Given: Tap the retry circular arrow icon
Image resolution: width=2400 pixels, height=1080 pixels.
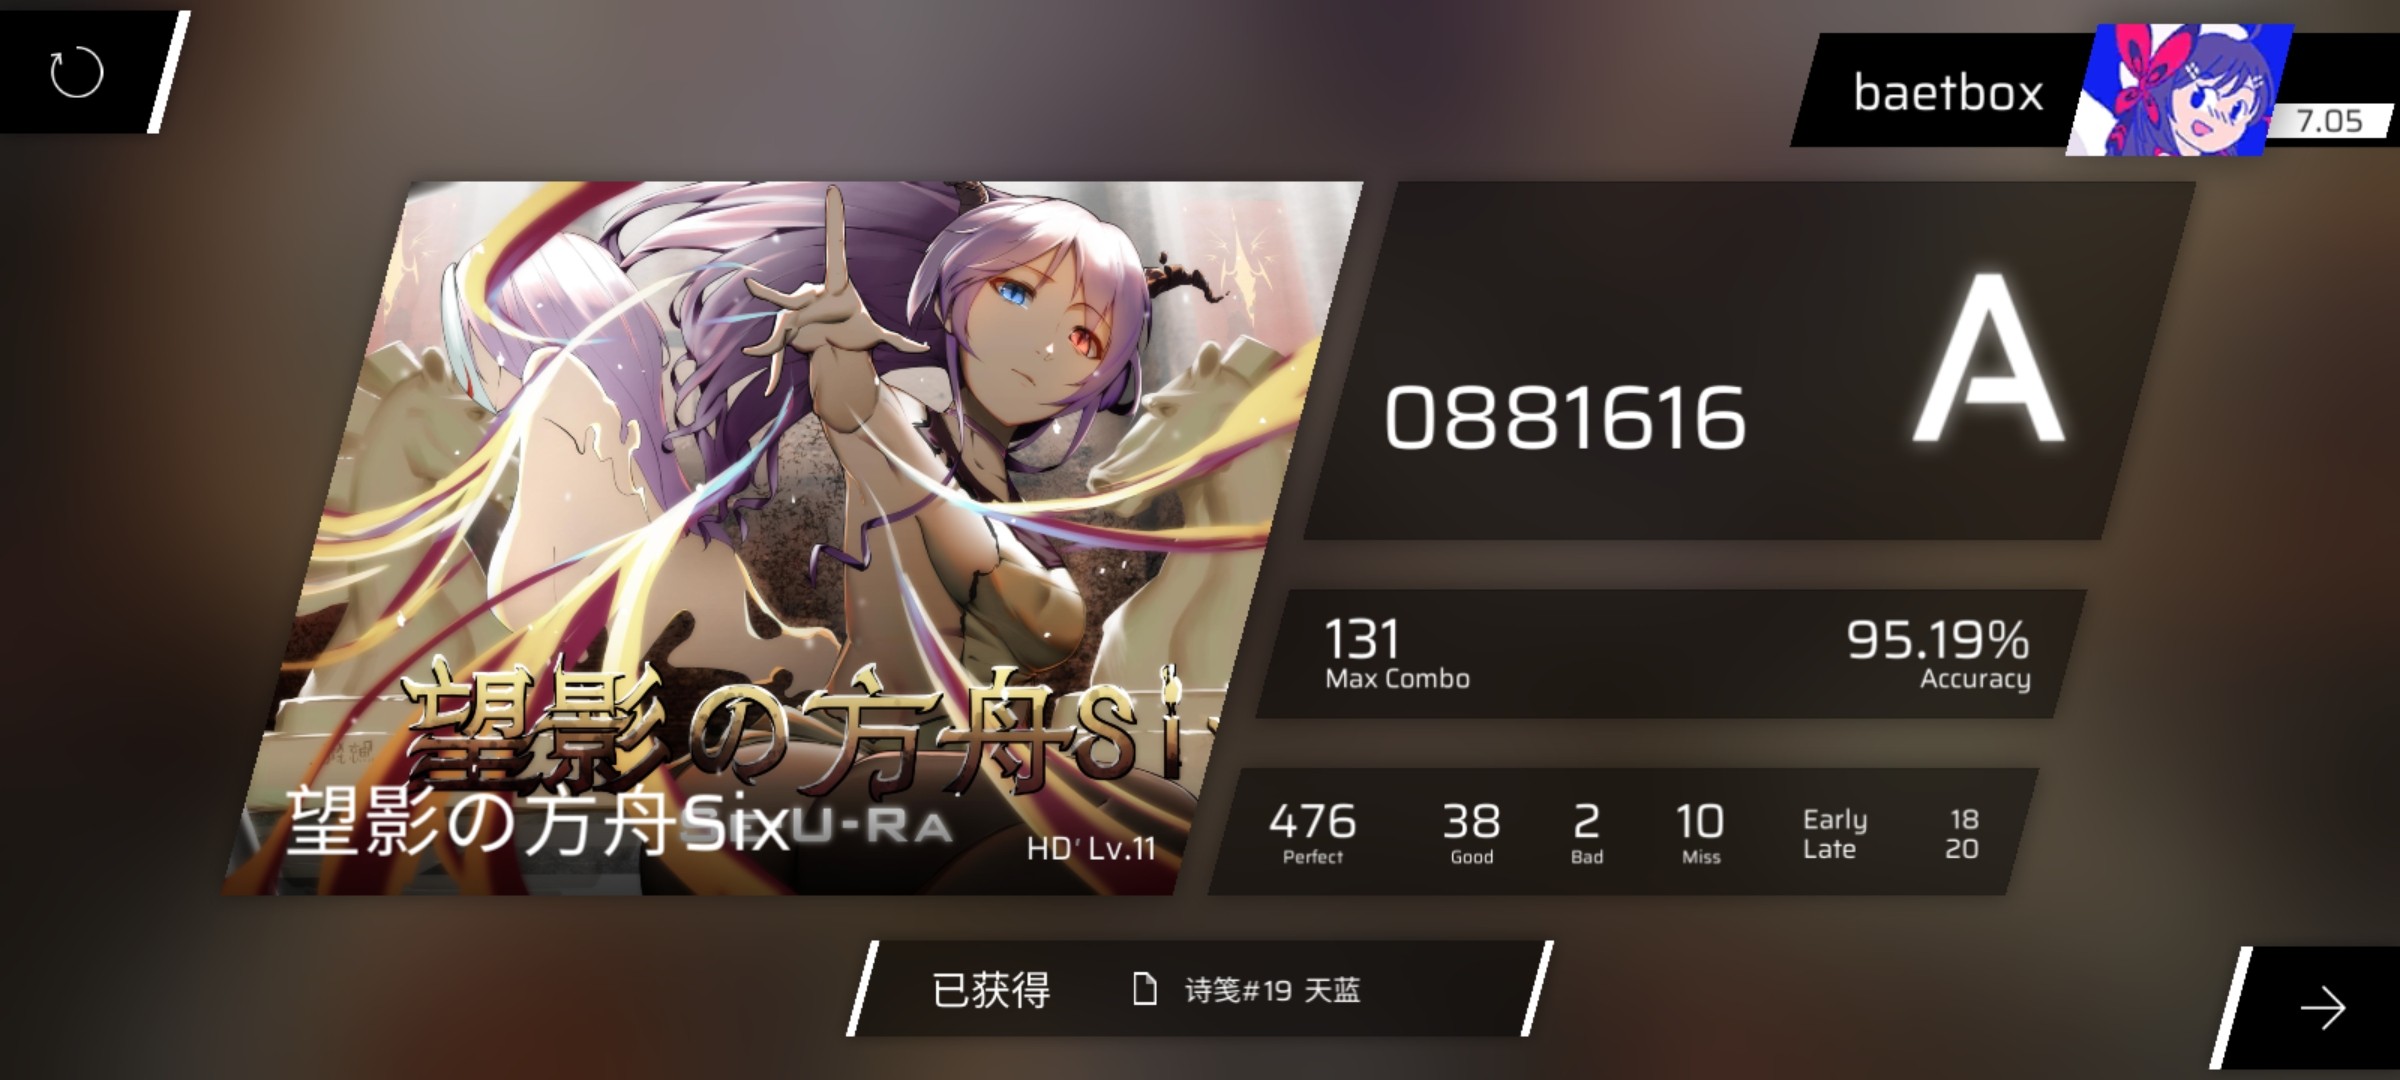Looking at the screenshot, I should pyautogui.click(x=77, y=73).
